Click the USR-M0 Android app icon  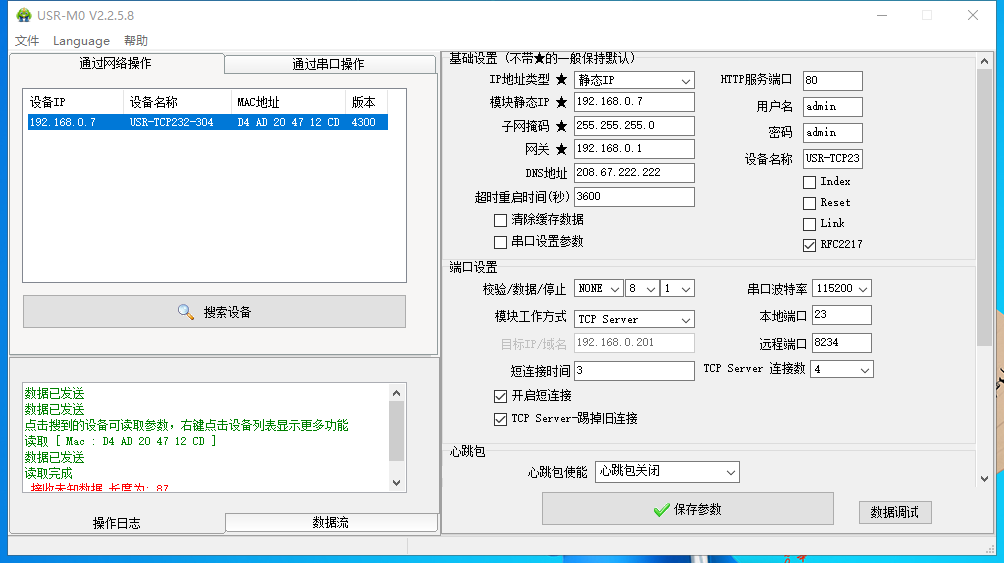coord(23,15)
